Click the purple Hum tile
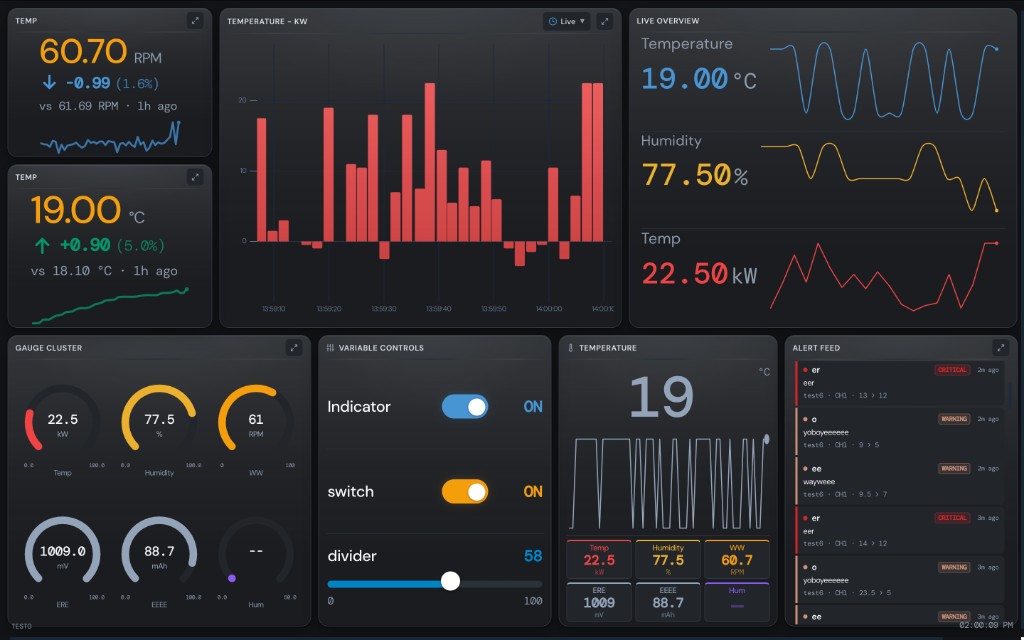 click(737, 601)
